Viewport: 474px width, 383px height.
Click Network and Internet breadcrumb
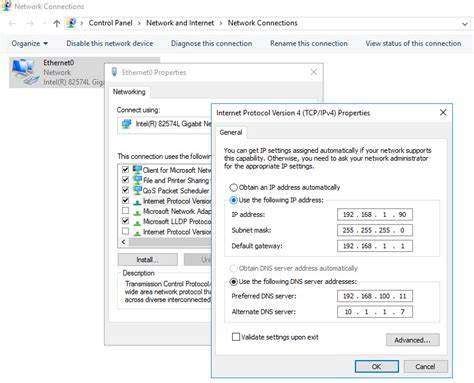(180, 23)
